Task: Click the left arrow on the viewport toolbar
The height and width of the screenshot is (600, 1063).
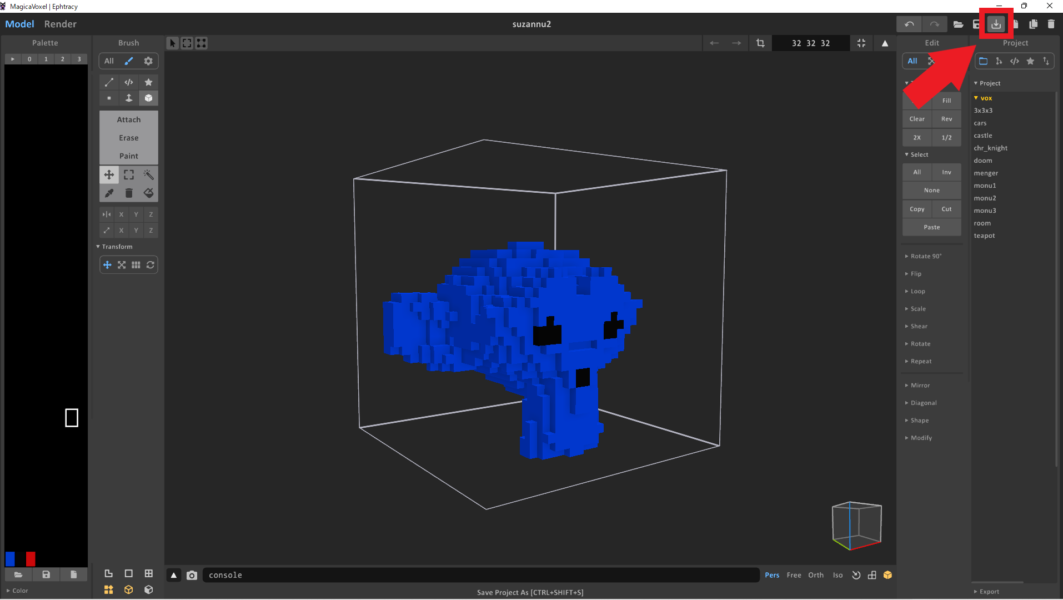Action: click(714, 43)
